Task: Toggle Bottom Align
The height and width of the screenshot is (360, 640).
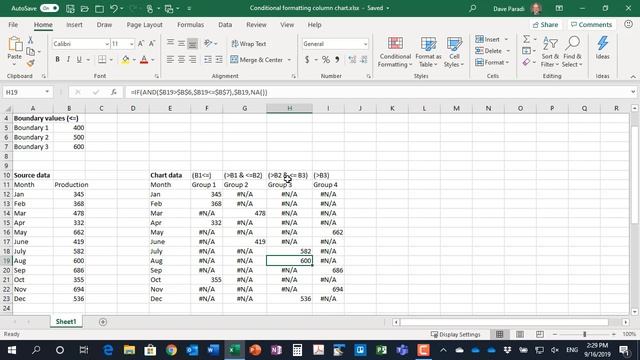Action: [192, 43]
